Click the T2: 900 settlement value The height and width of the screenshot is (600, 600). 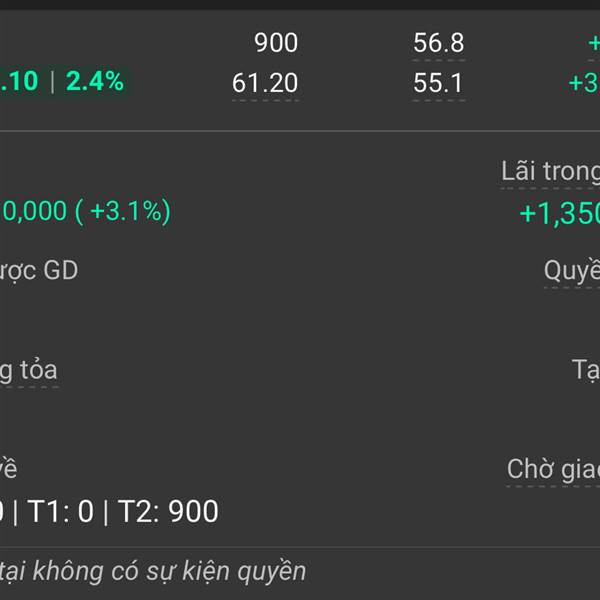pyautogui.click(x=168, y=511)
